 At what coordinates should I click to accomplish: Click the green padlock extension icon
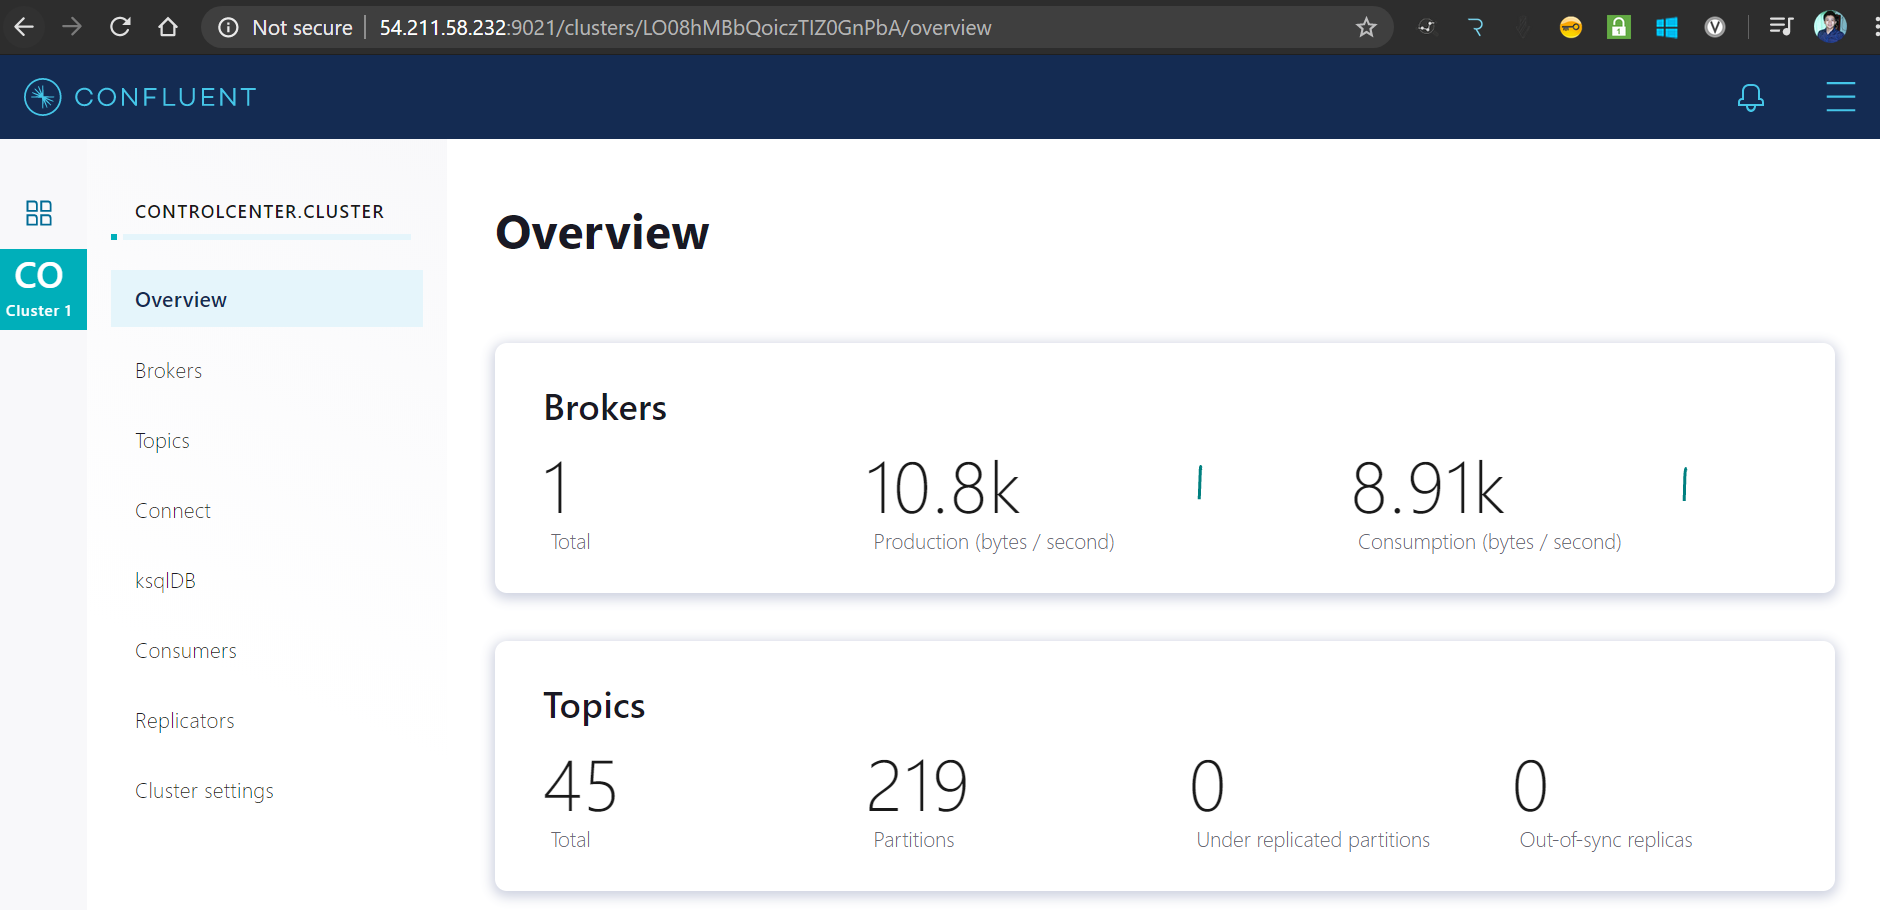[x=1618, y=28]
